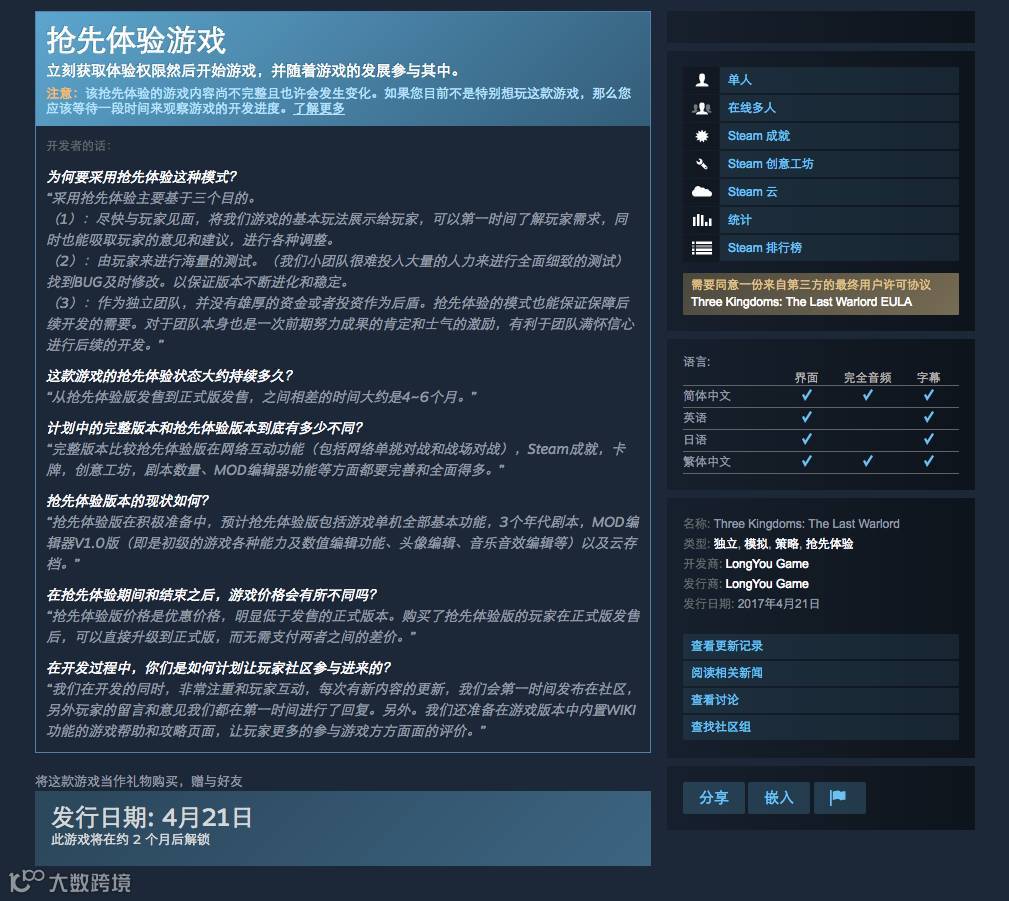Click the 抢先体验游戏 heading
This screenshot has width=1009, height=901.
[136, 40]
